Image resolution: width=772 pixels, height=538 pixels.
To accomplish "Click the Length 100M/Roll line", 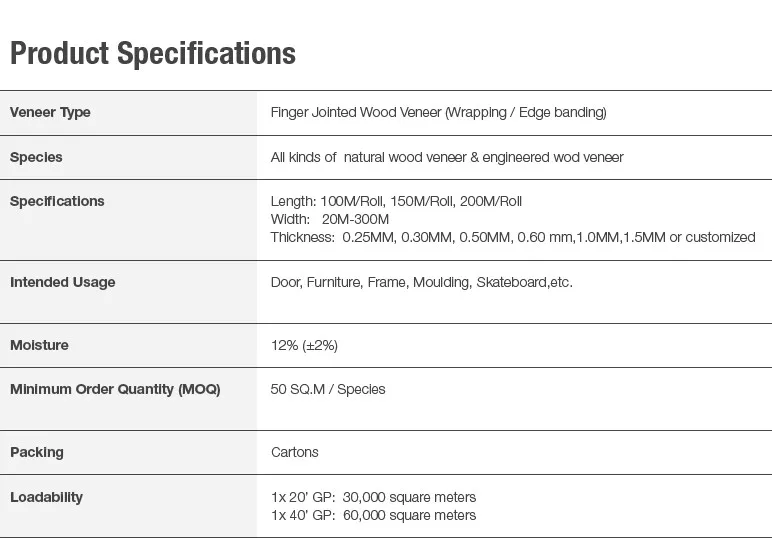I will (x=396, y=201).
